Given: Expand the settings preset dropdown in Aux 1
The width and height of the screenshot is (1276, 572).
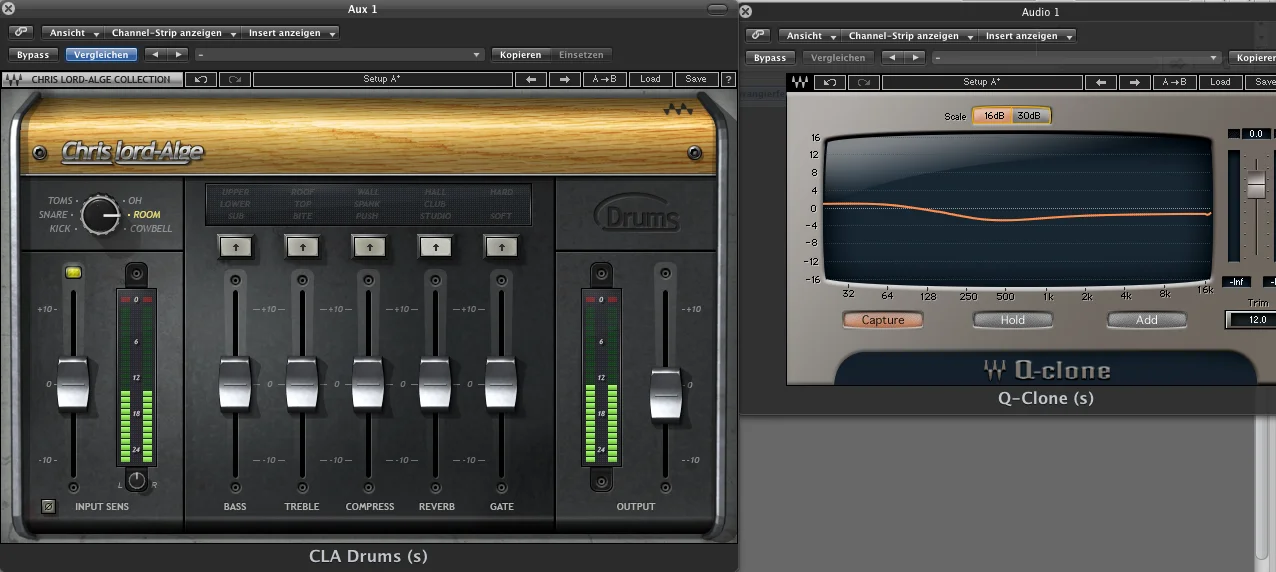Looking at the screenshot, I should (x=340, y=54).
